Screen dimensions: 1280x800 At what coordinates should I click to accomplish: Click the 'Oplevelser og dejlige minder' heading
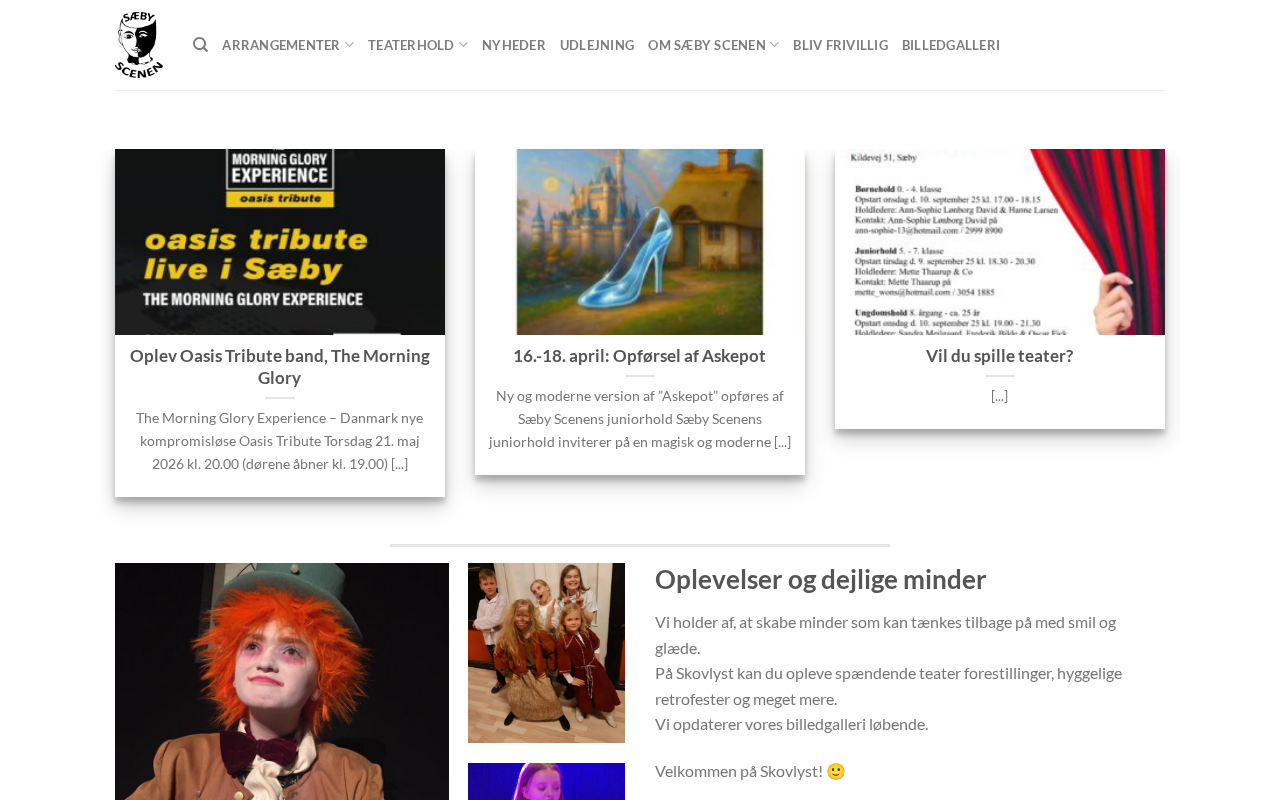(x=821, y=580)
